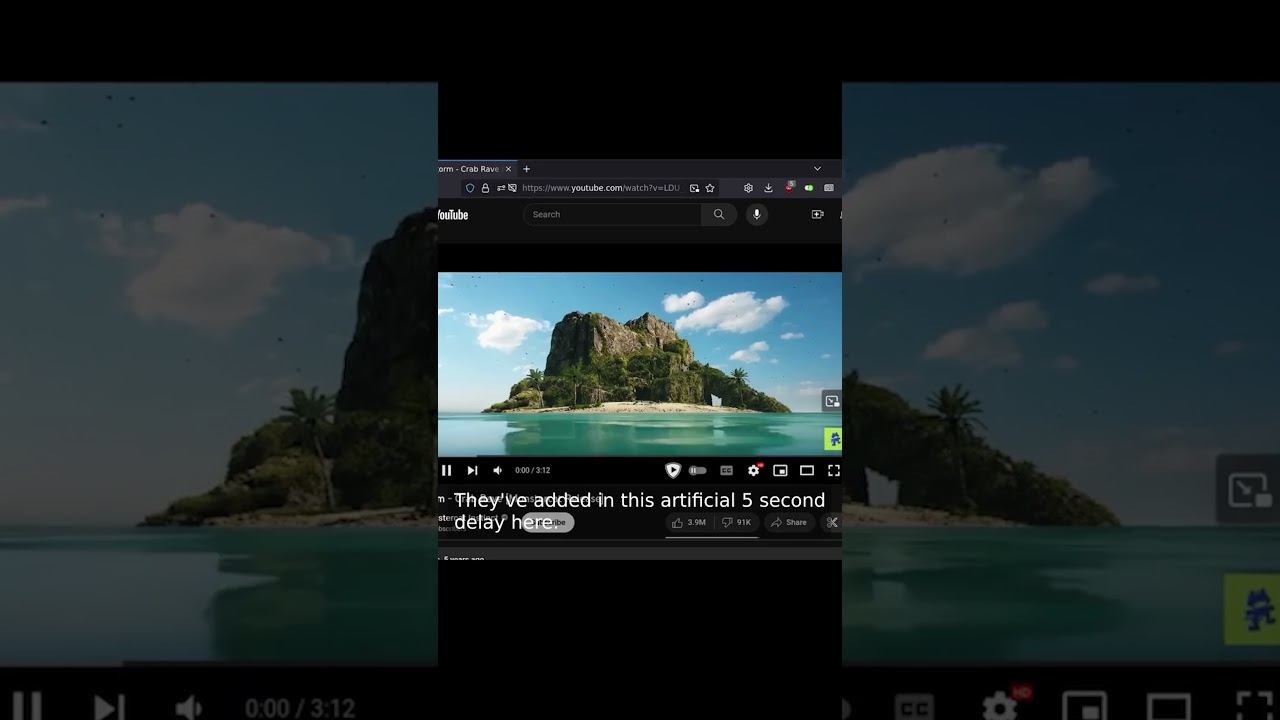Image resolution: width=1280 pixels, height=720 pixels.
Task: Click the youtube.com URL address bar
Action: 600,188
